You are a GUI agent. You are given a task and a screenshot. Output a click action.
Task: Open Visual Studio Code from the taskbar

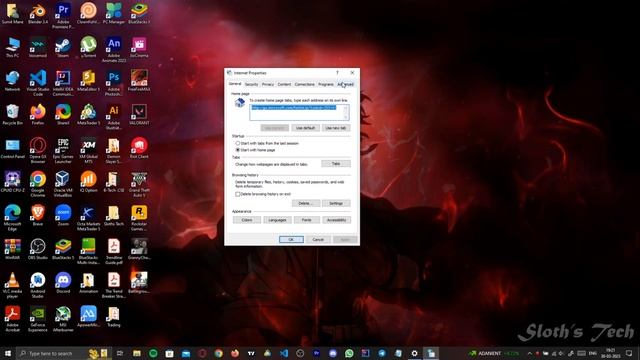[x=284, y=353]
